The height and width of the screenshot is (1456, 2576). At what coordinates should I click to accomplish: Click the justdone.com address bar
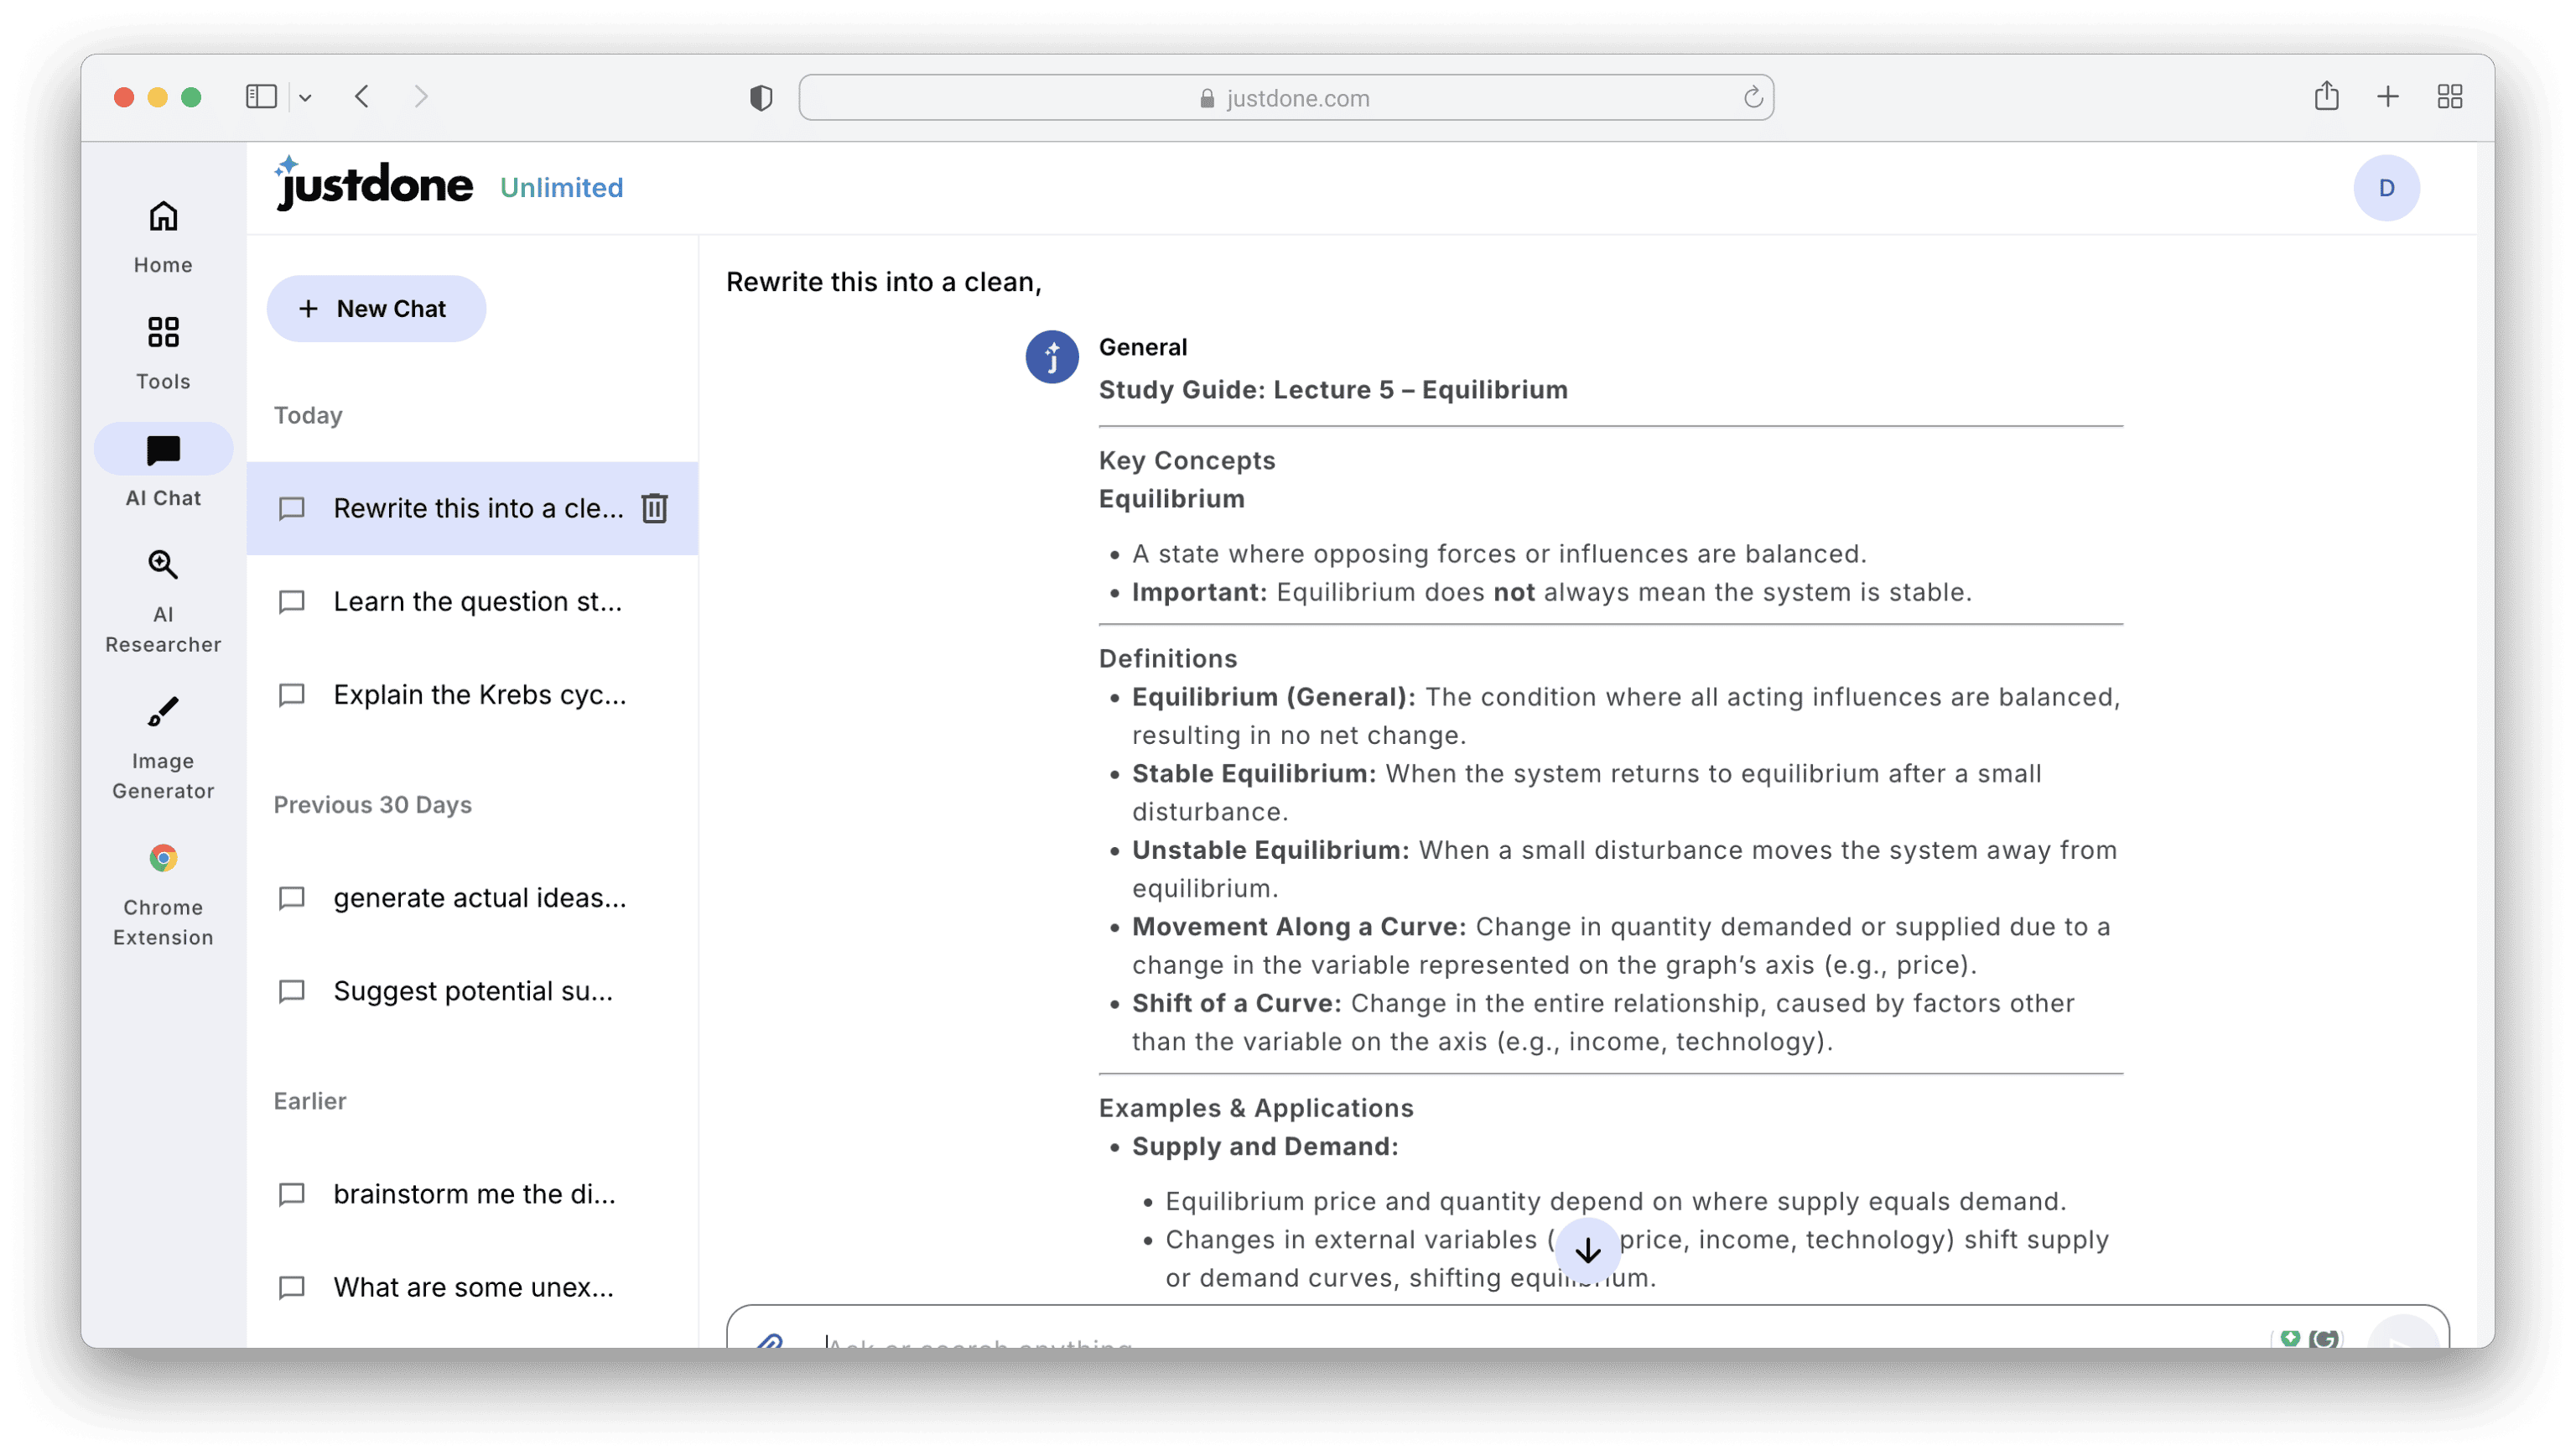click(1285, 98)
